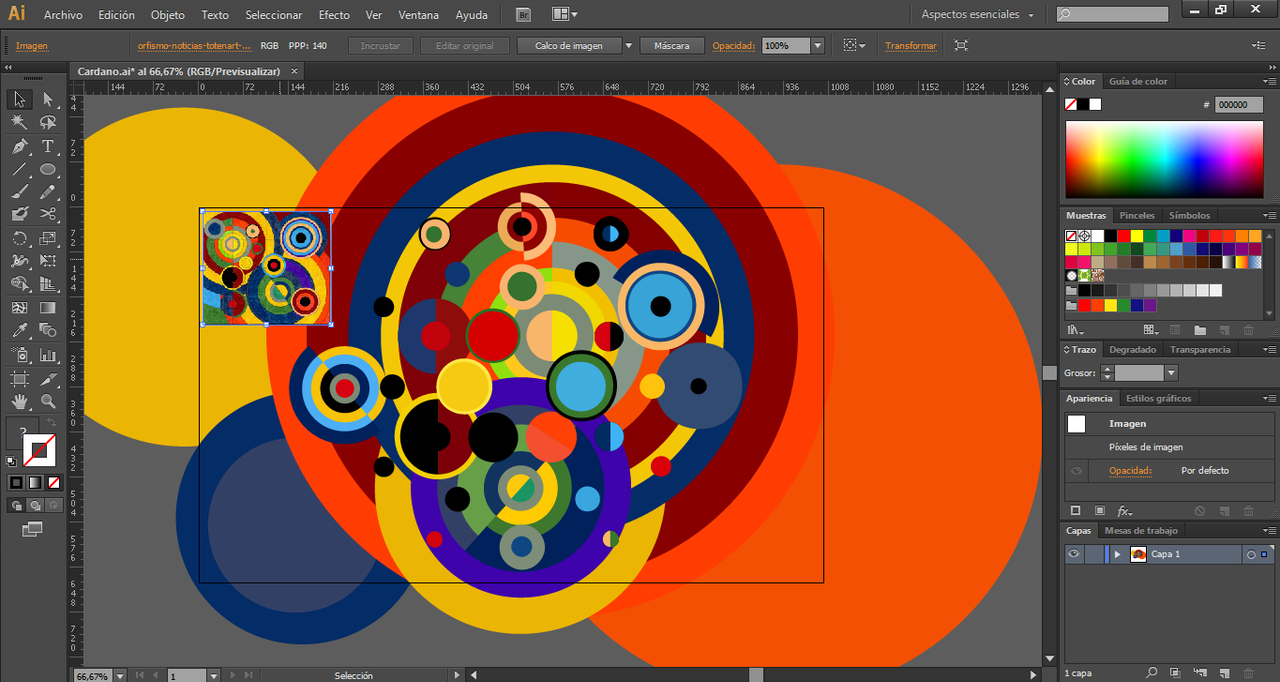
Task: Choose the Scissors tool
Action: (47, 214)
